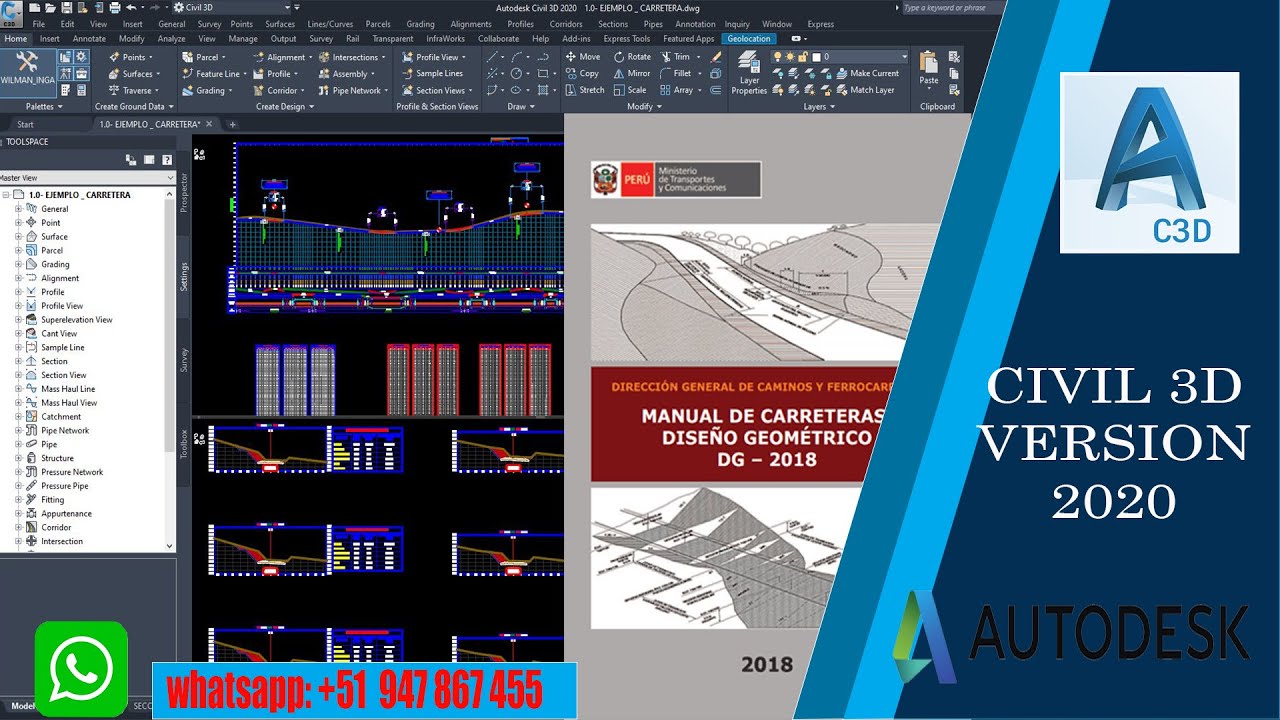Select Superelevation View in Toolspace tree
This screenshot has height=720, width=1280.
(x=76, y=320)
